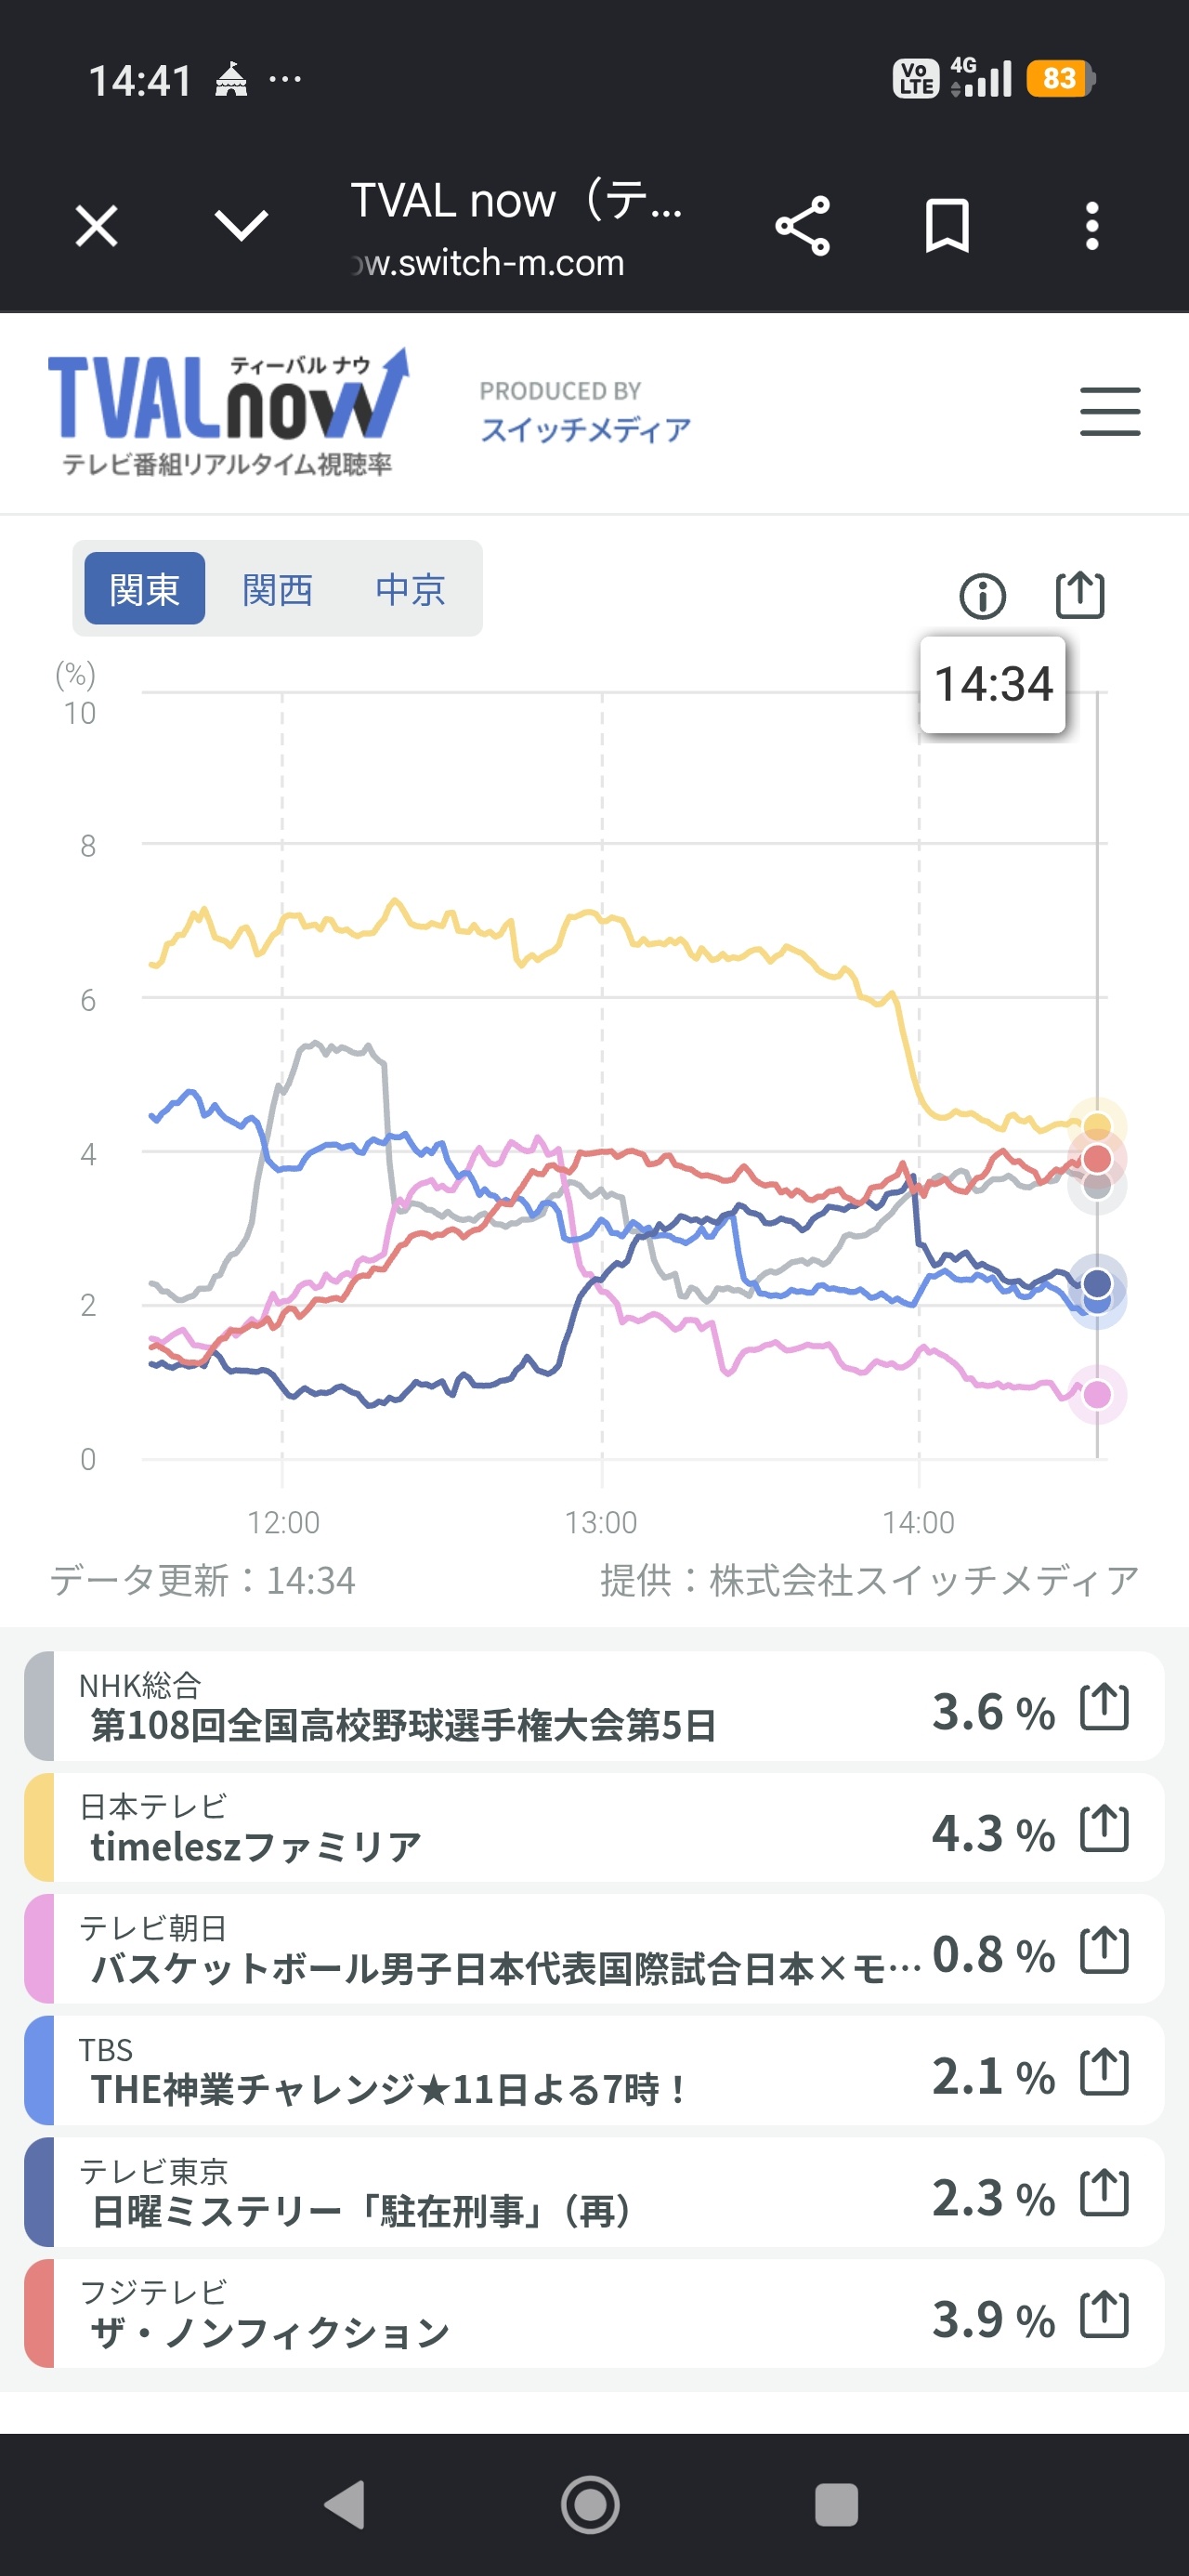Bookmark this page in browser
The image size is (1189, 2576).
coord(947,226)
